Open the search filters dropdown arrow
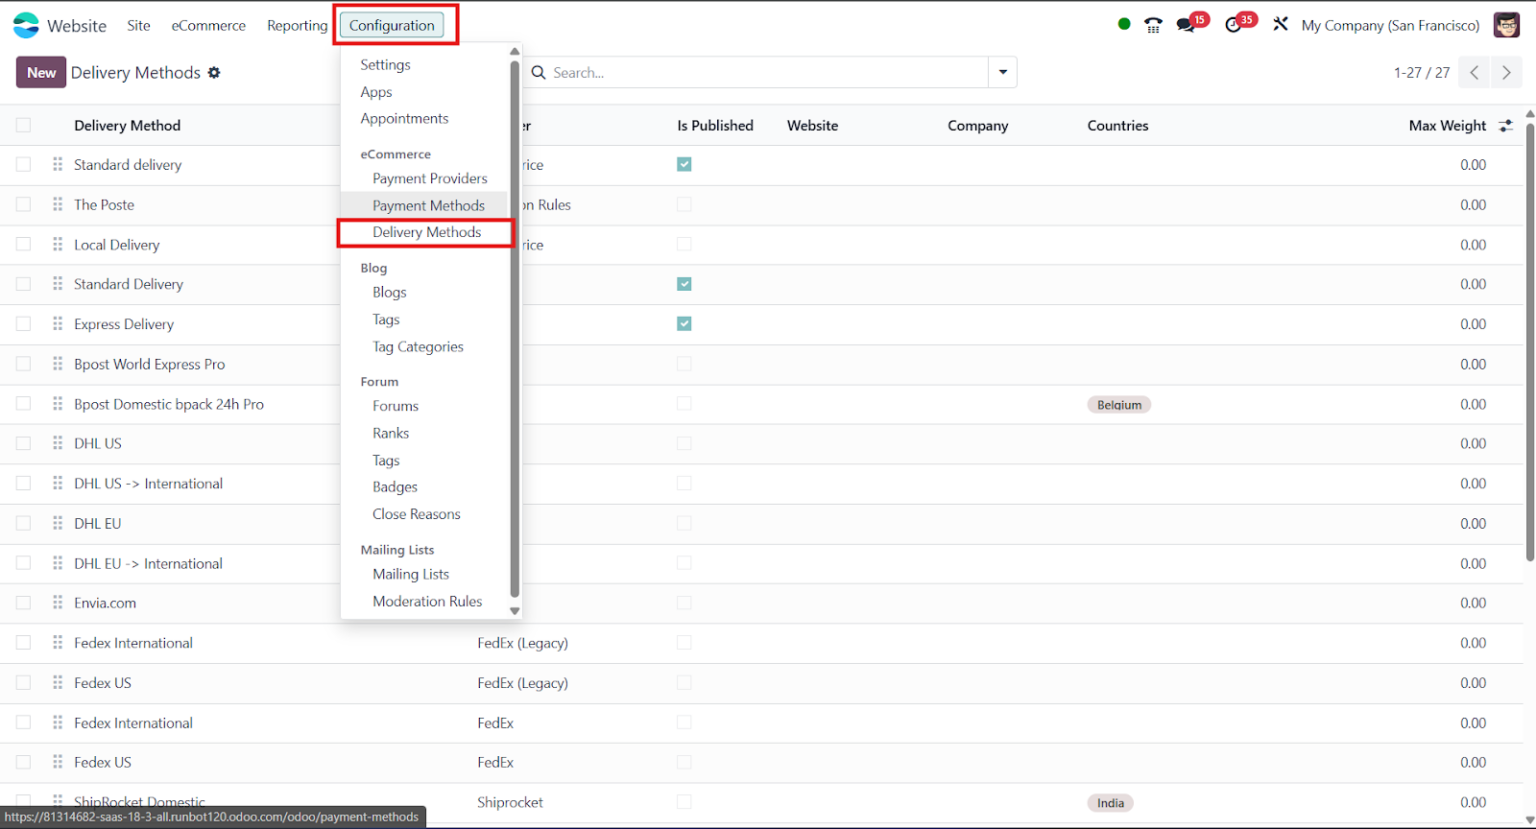The height and width of the screenshot is (829, 1536). tap(1002, 72)
